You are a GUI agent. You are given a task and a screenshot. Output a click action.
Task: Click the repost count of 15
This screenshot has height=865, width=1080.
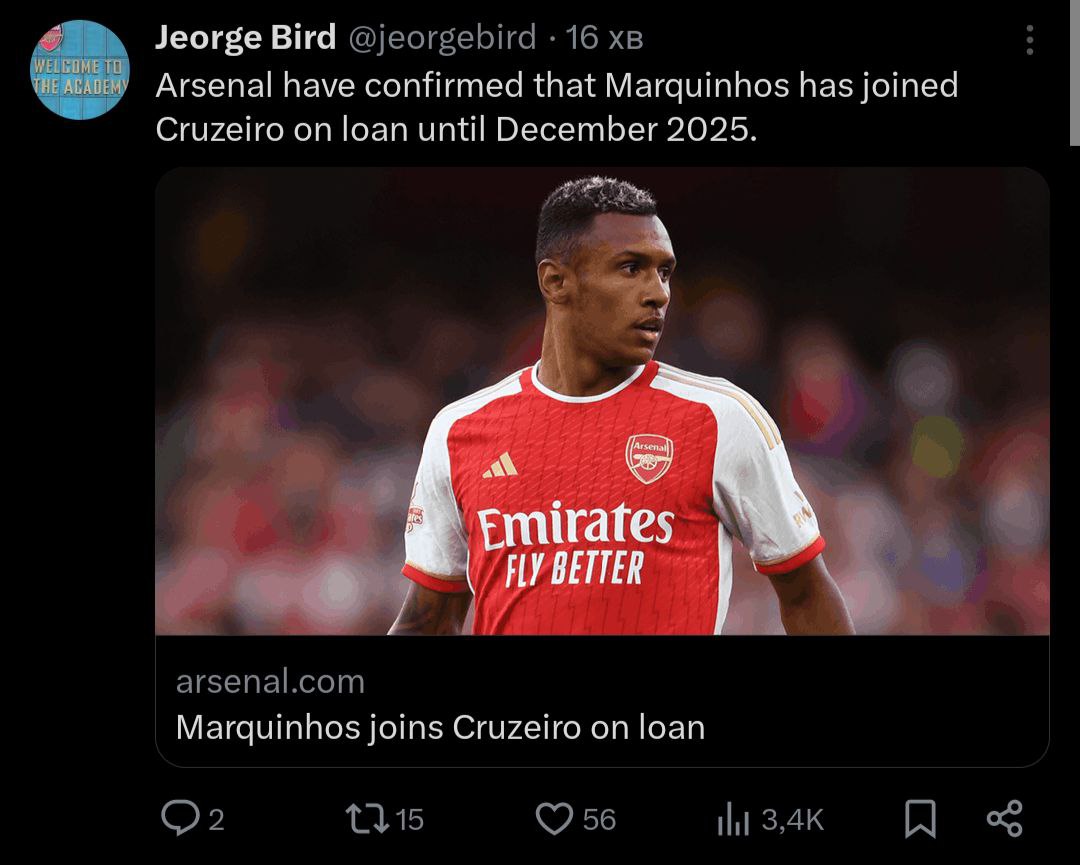click(x=410, y=821)
